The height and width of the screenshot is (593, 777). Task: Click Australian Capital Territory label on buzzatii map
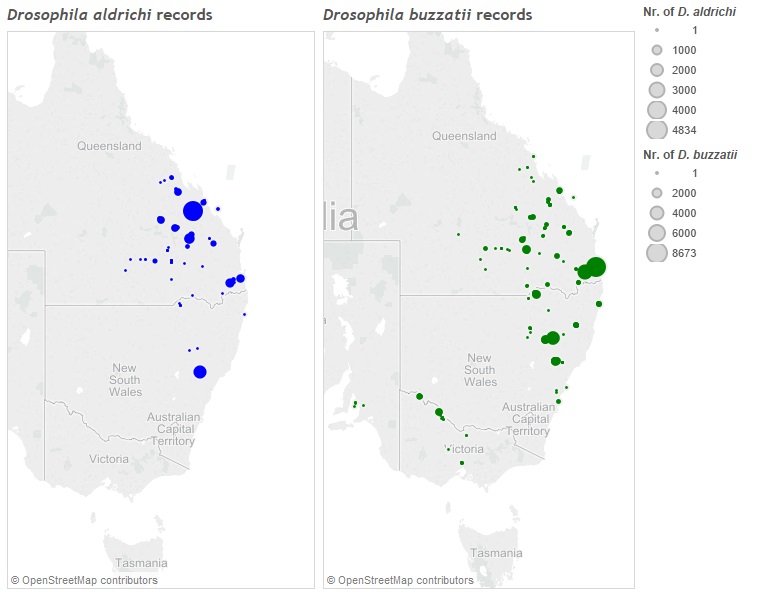(x=527, y=419)
